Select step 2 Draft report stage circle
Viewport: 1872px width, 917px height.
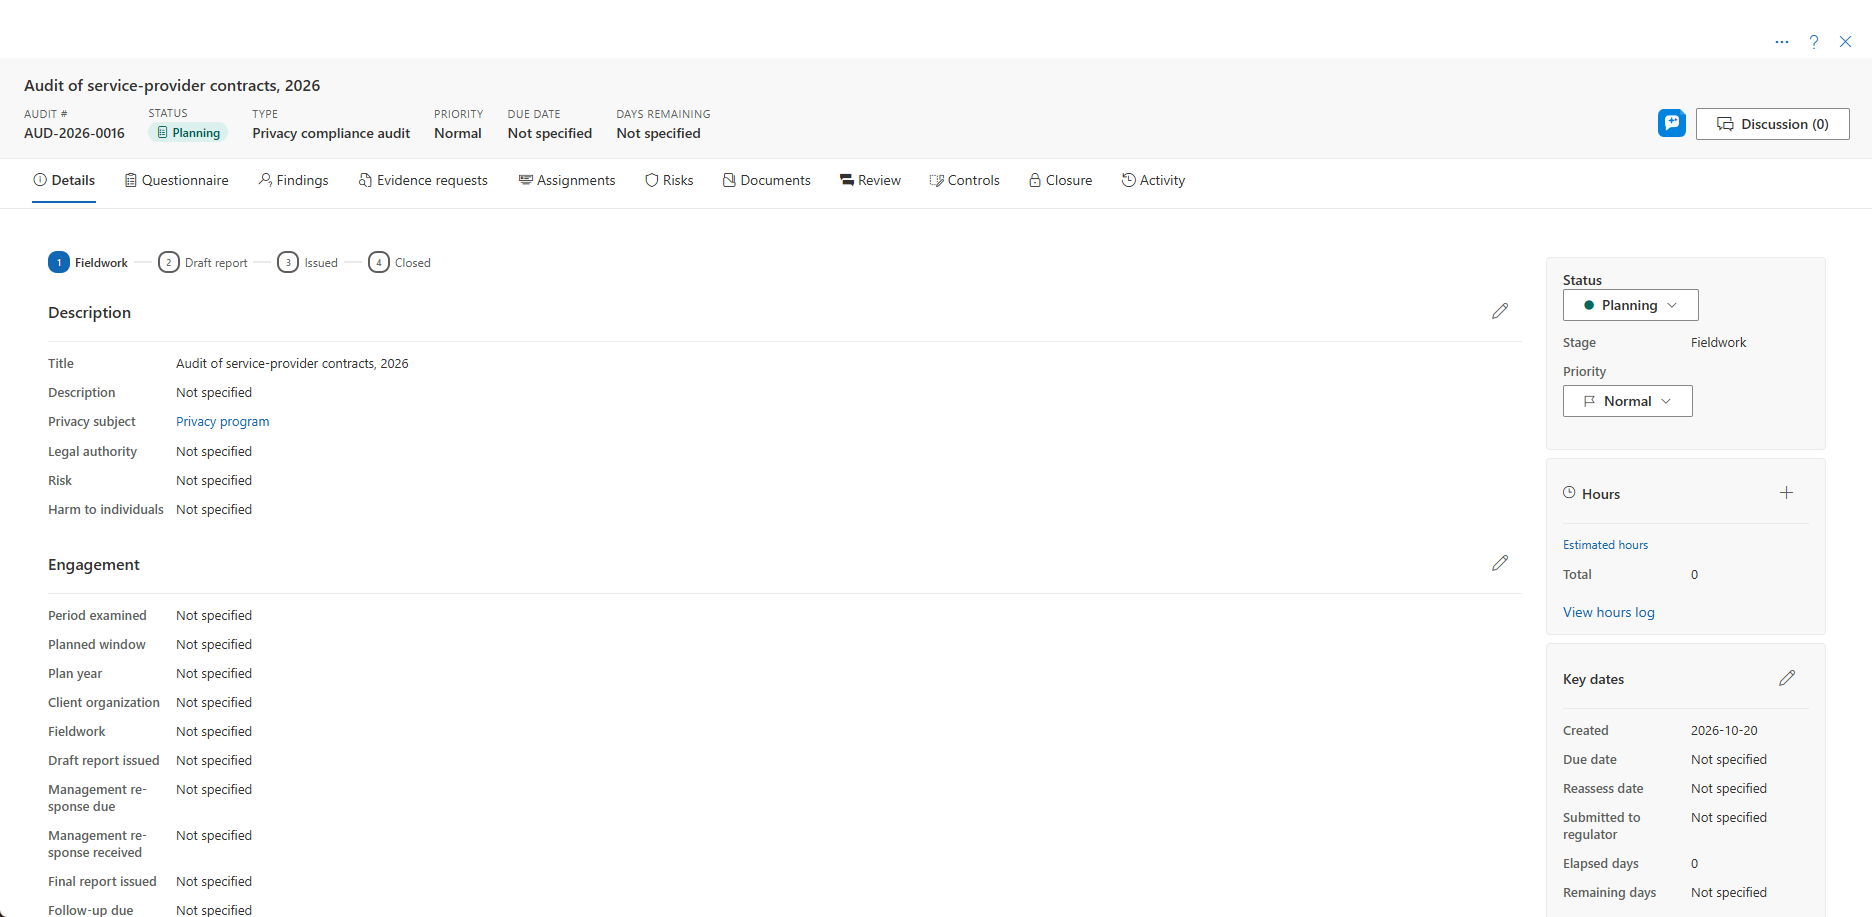pos(169,262)
